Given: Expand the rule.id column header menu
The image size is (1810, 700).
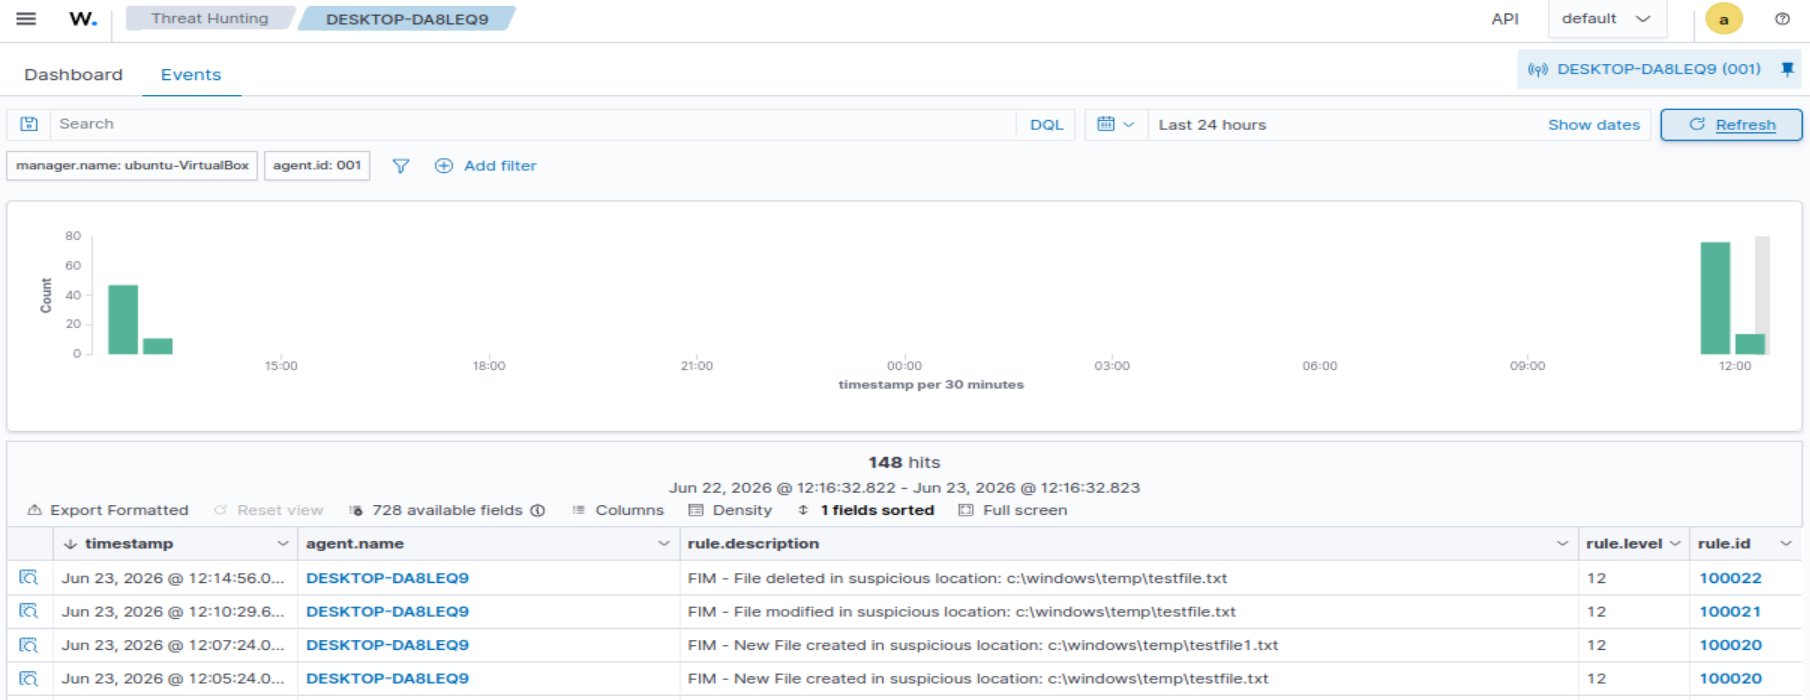Looking at the screenshot, I should (1786, 544).
